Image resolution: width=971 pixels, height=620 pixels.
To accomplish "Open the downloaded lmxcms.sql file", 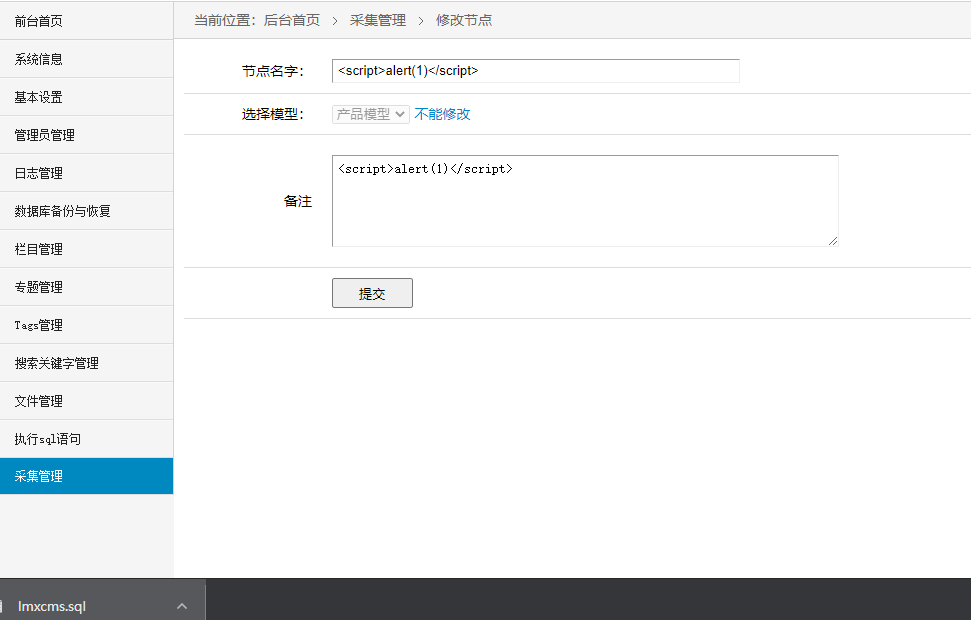I will pyautogui.click(x=52, y=606).
